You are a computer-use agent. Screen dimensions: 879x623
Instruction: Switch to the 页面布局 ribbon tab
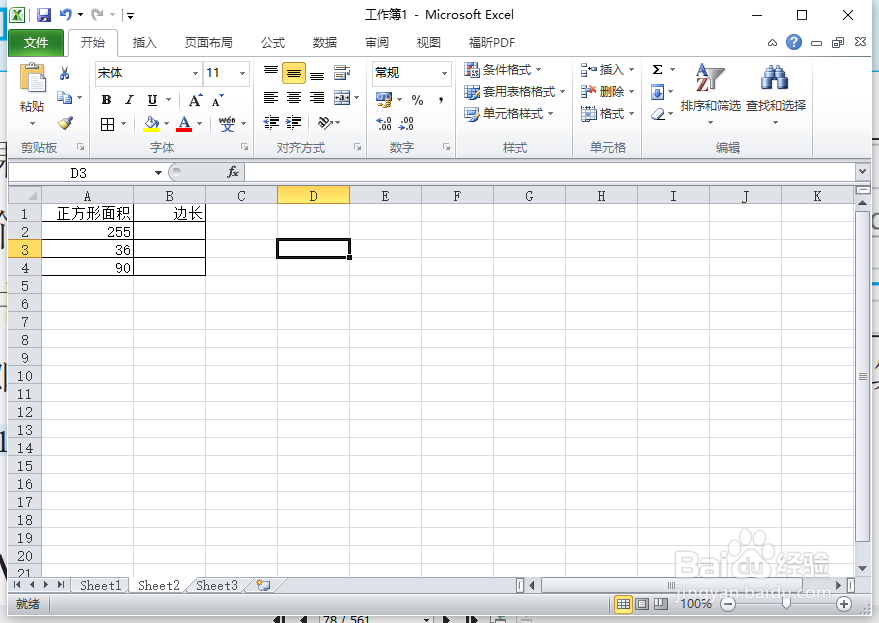(x=209, y=43)
